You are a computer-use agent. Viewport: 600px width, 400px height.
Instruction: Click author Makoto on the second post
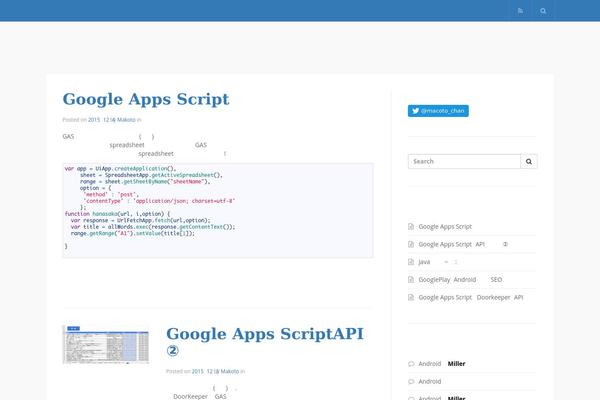(230, 371)
